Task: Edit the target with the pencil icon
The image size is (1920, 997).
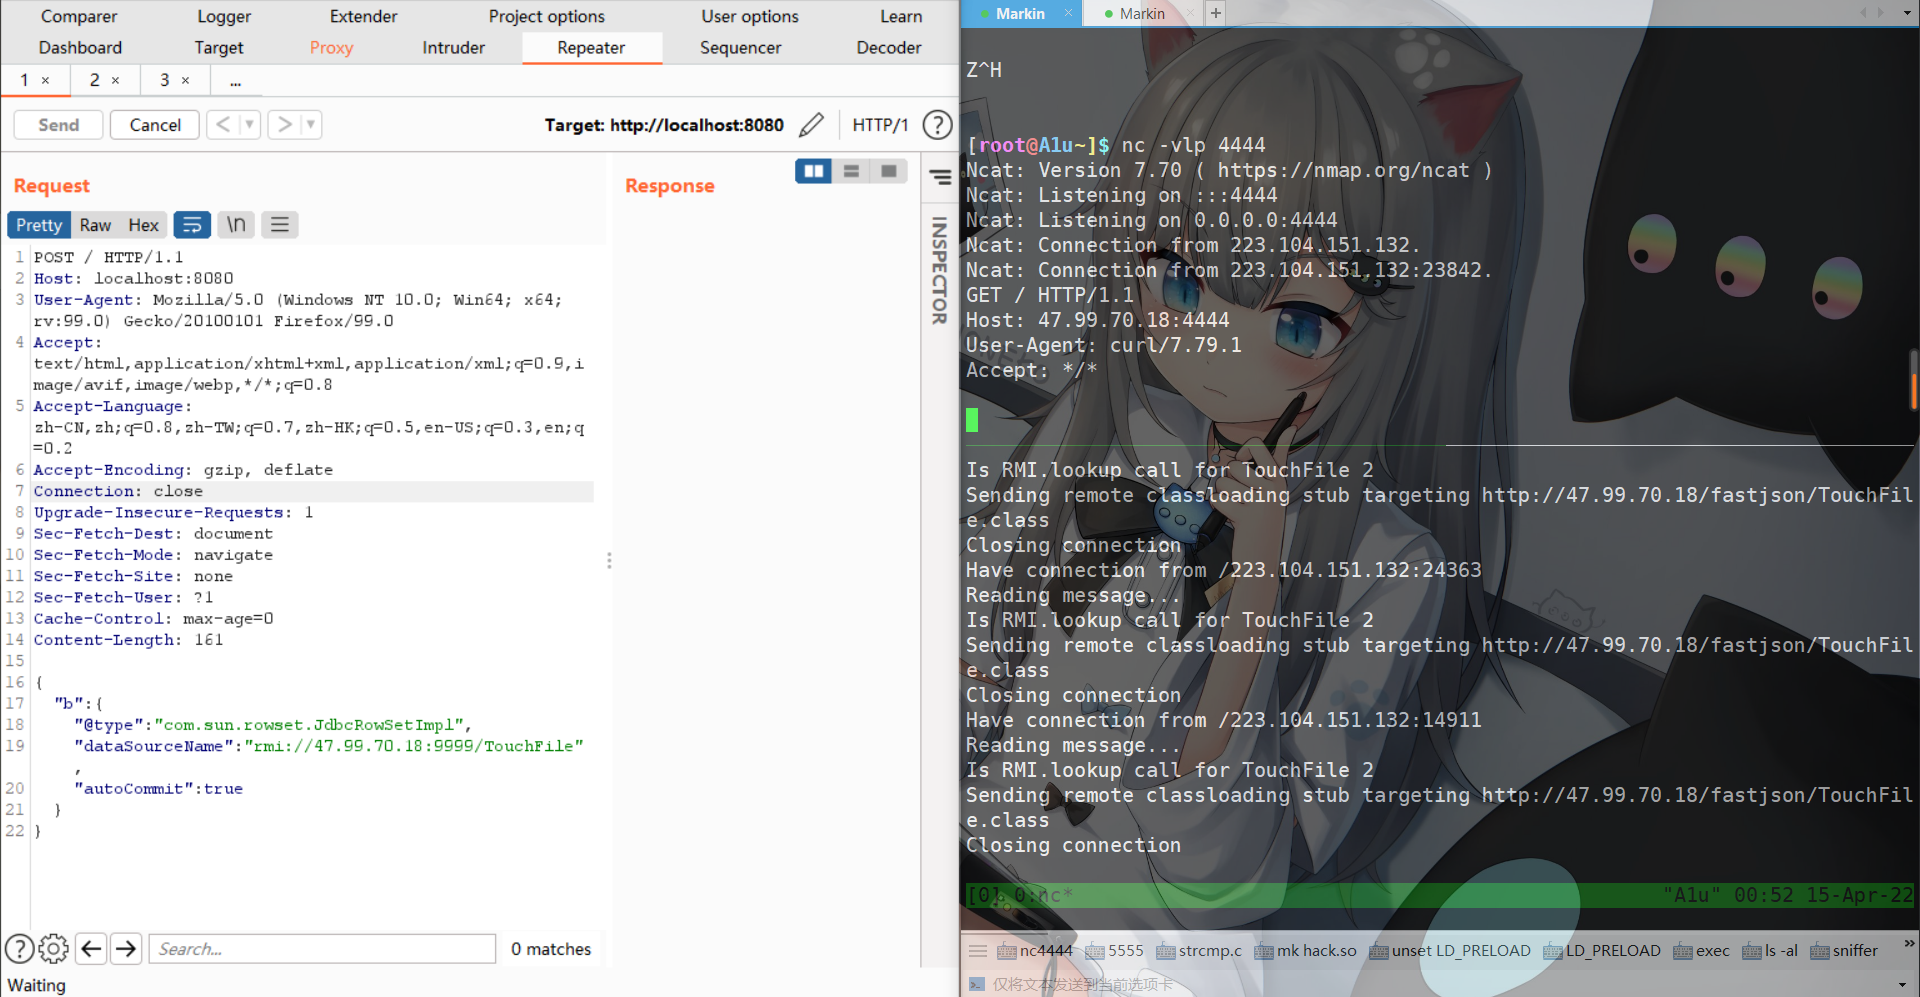Action: [x=811, y=125]
